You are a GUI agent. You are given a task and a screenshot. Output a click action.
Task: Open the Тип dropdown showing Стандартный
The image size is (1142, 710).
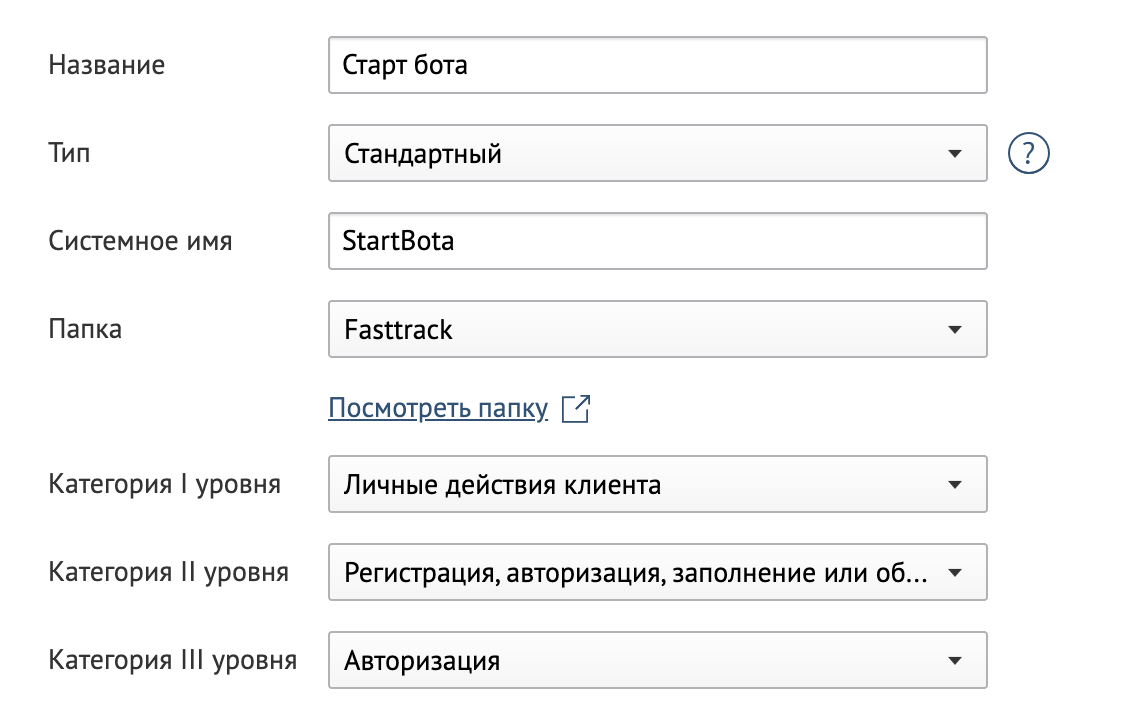tap(657, 153)
